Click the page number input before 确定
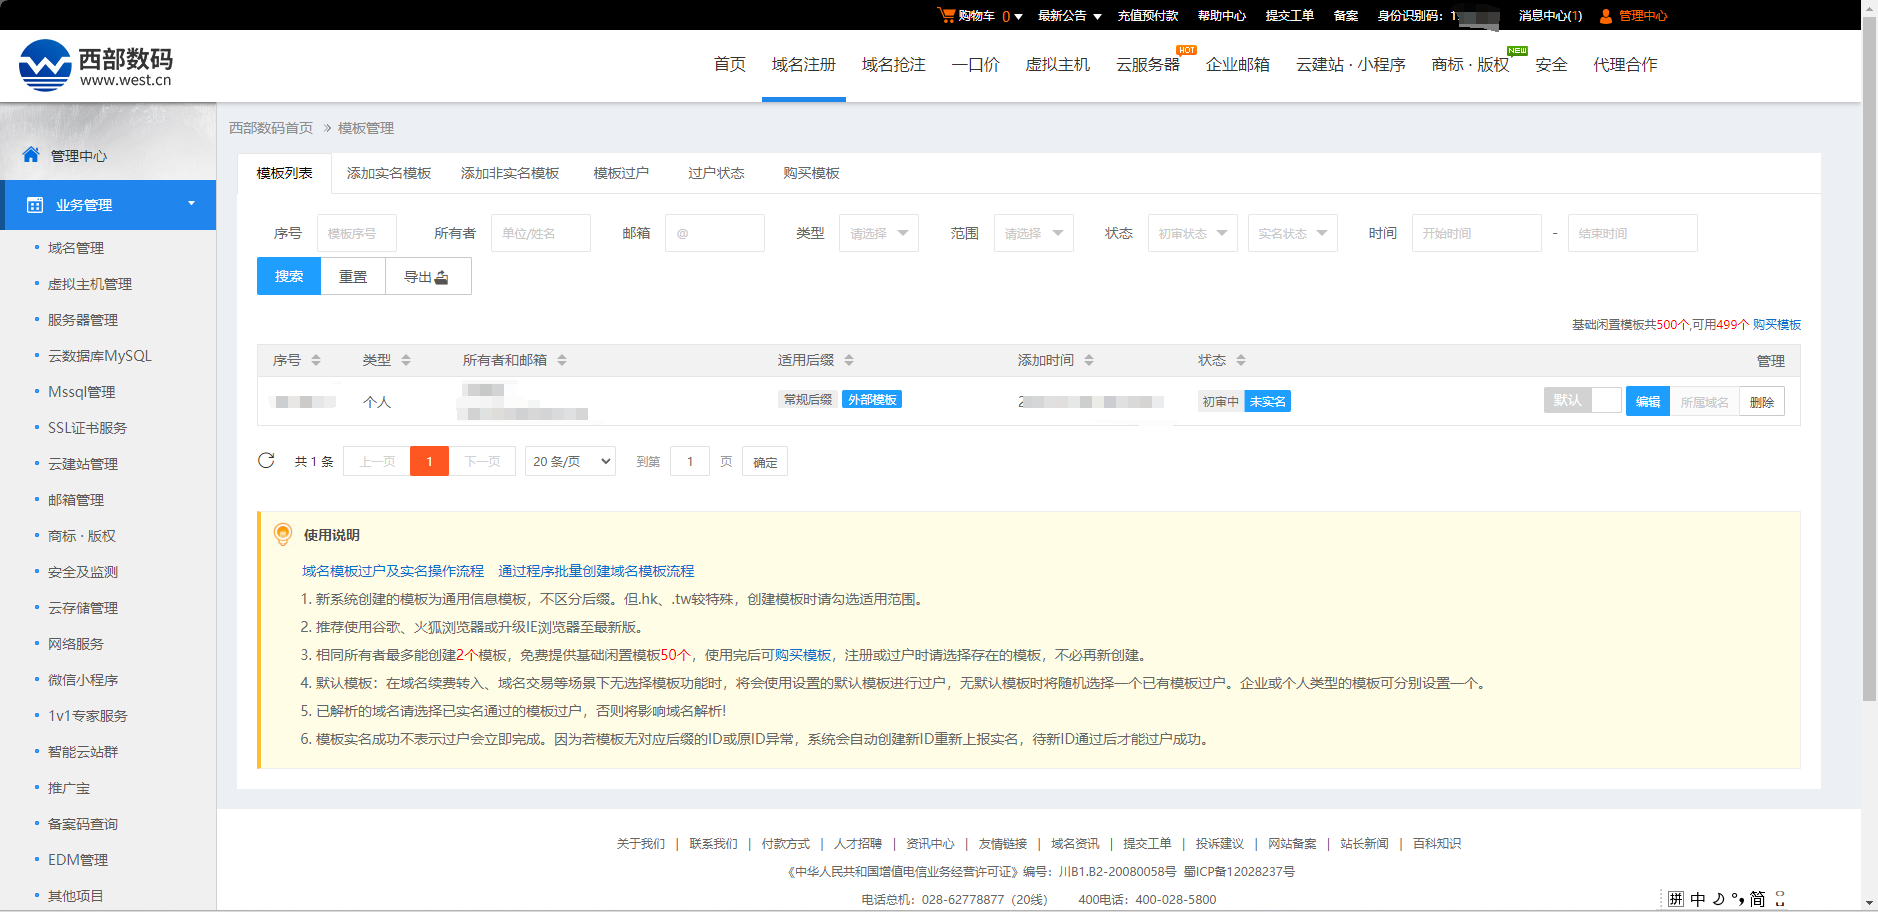Viewport: 1878px width, 912px height. click(689, 460)
